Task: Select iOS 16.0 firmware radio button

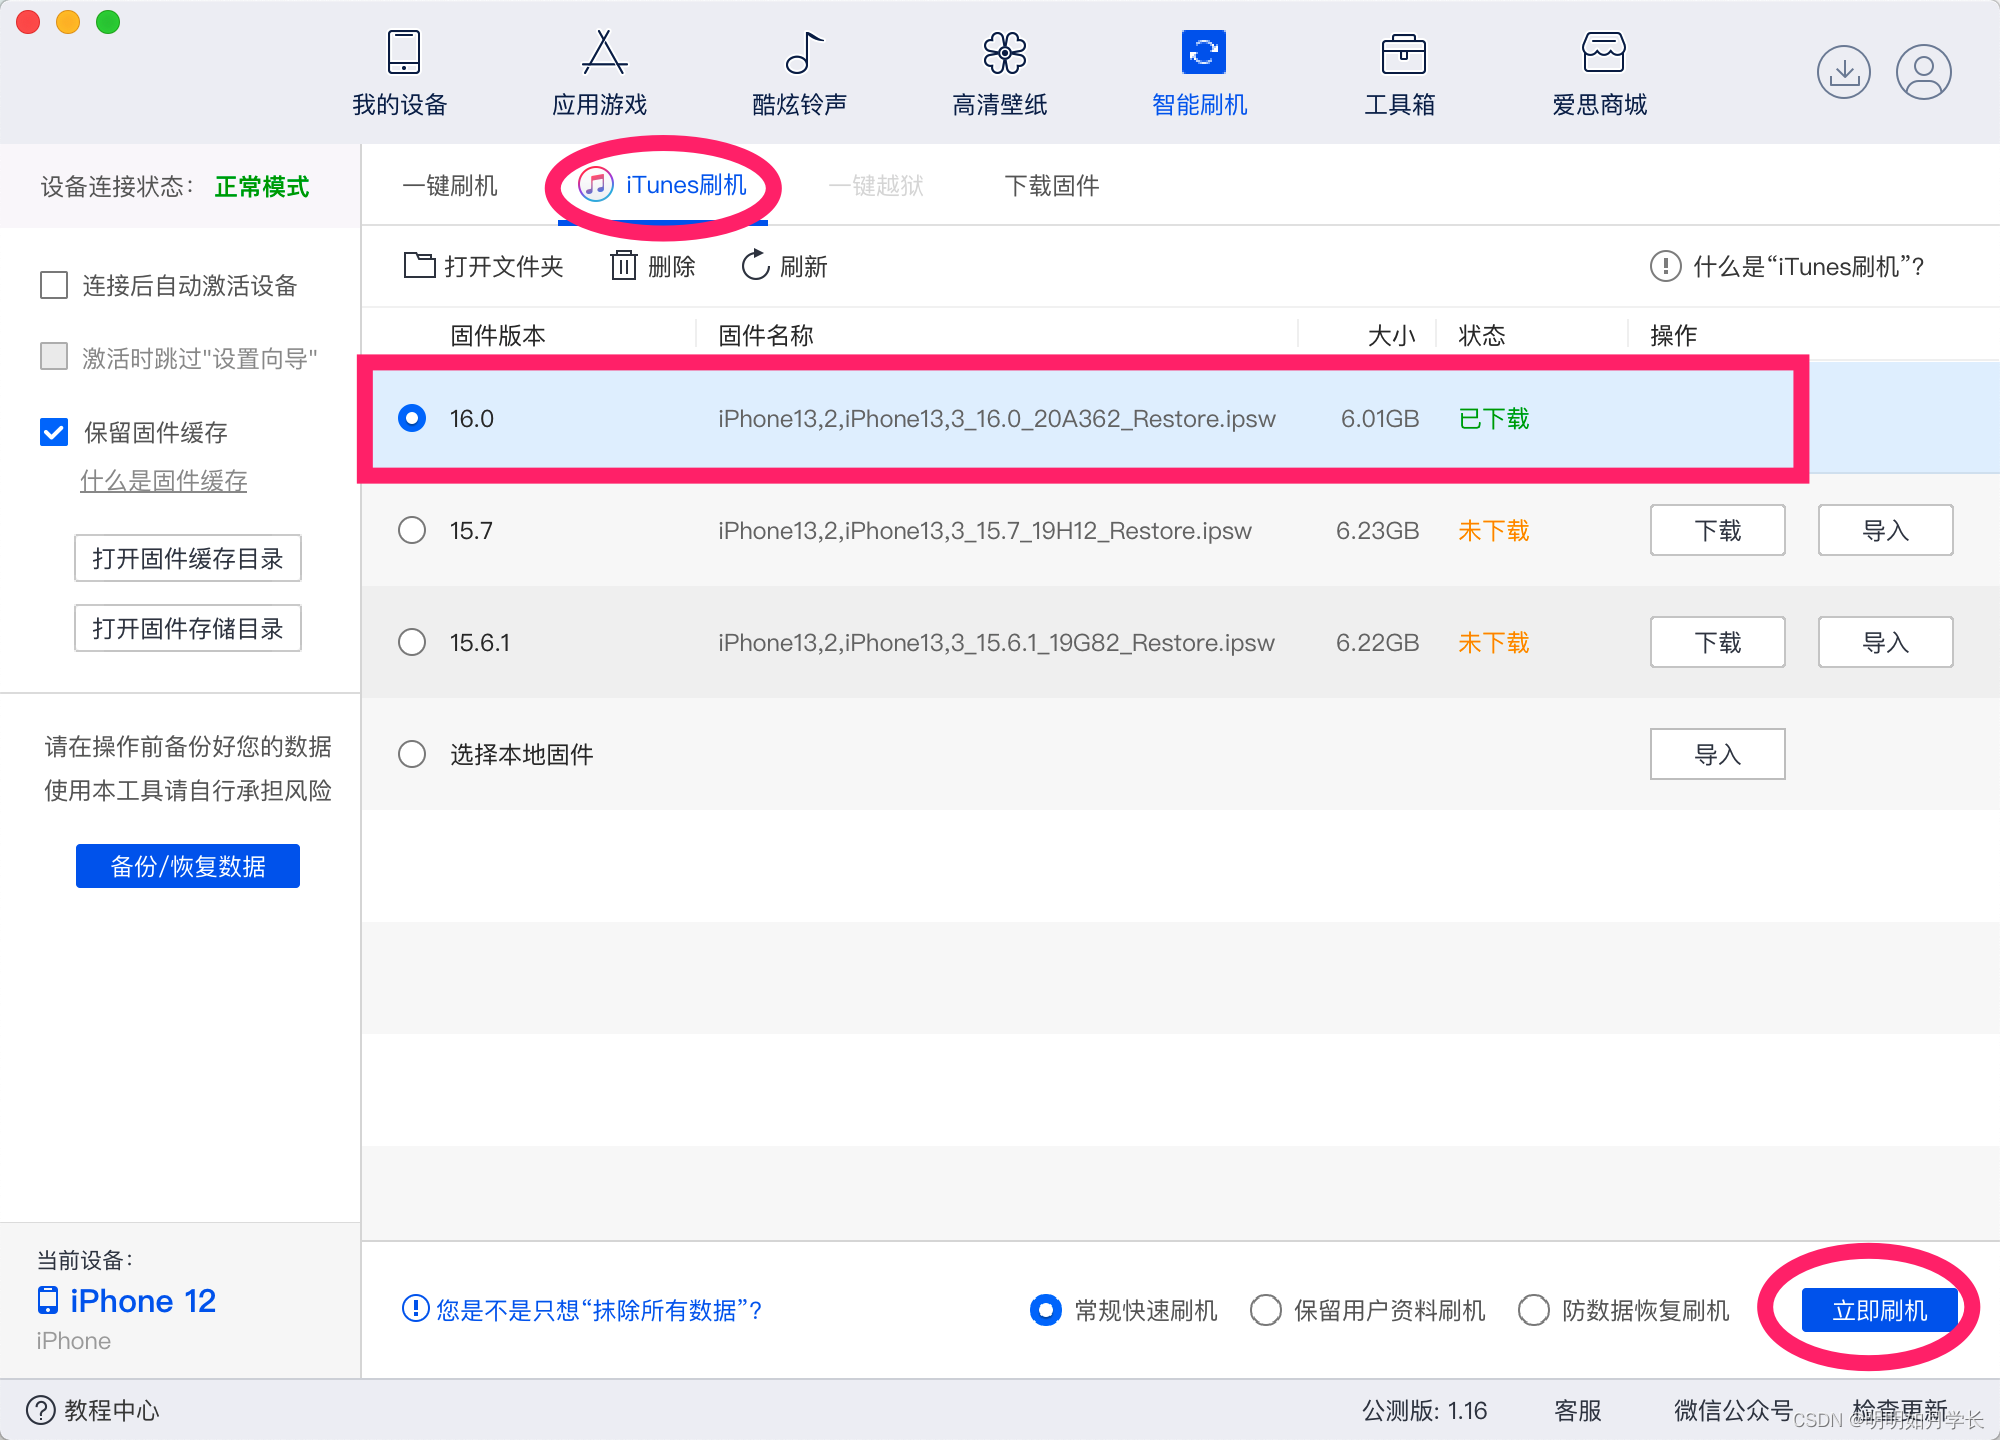Action: pos(410,419)
